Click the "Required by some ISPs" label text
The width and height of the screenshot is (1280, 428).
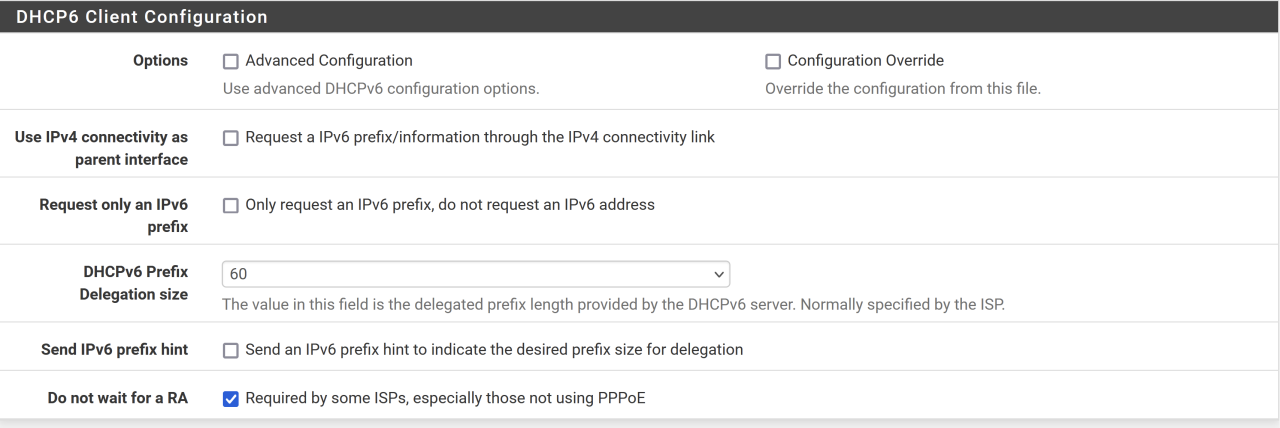click(x=446, y=399)
